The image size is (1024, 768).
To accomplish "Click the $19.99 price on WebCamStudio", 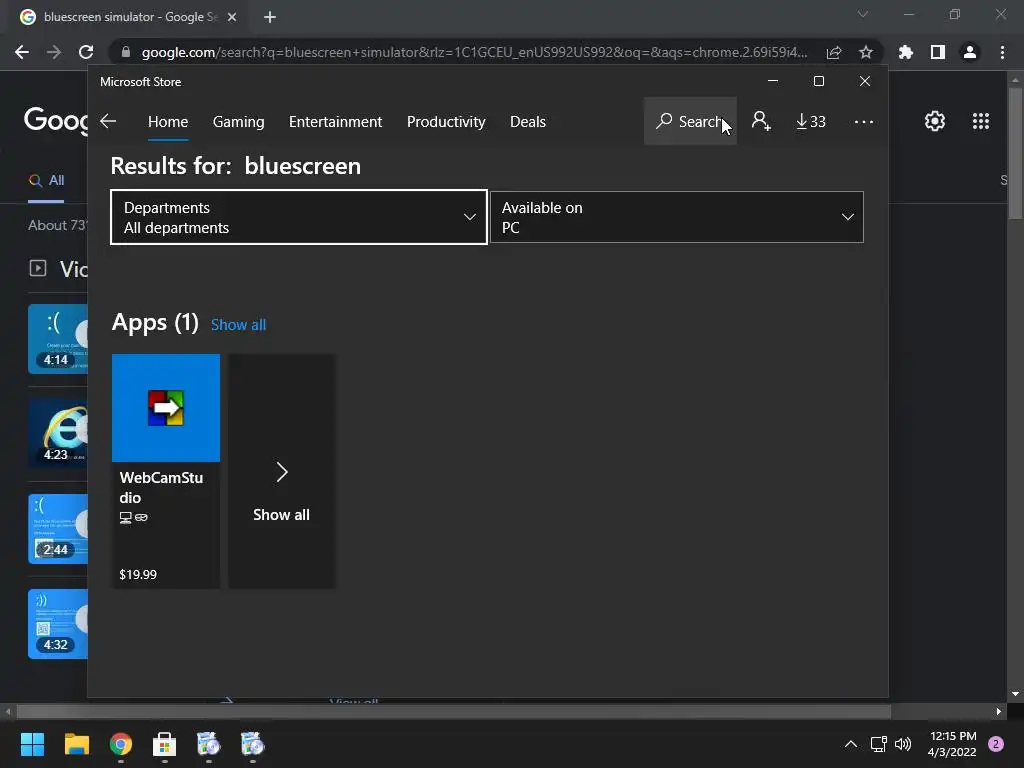I will point(138,575).
